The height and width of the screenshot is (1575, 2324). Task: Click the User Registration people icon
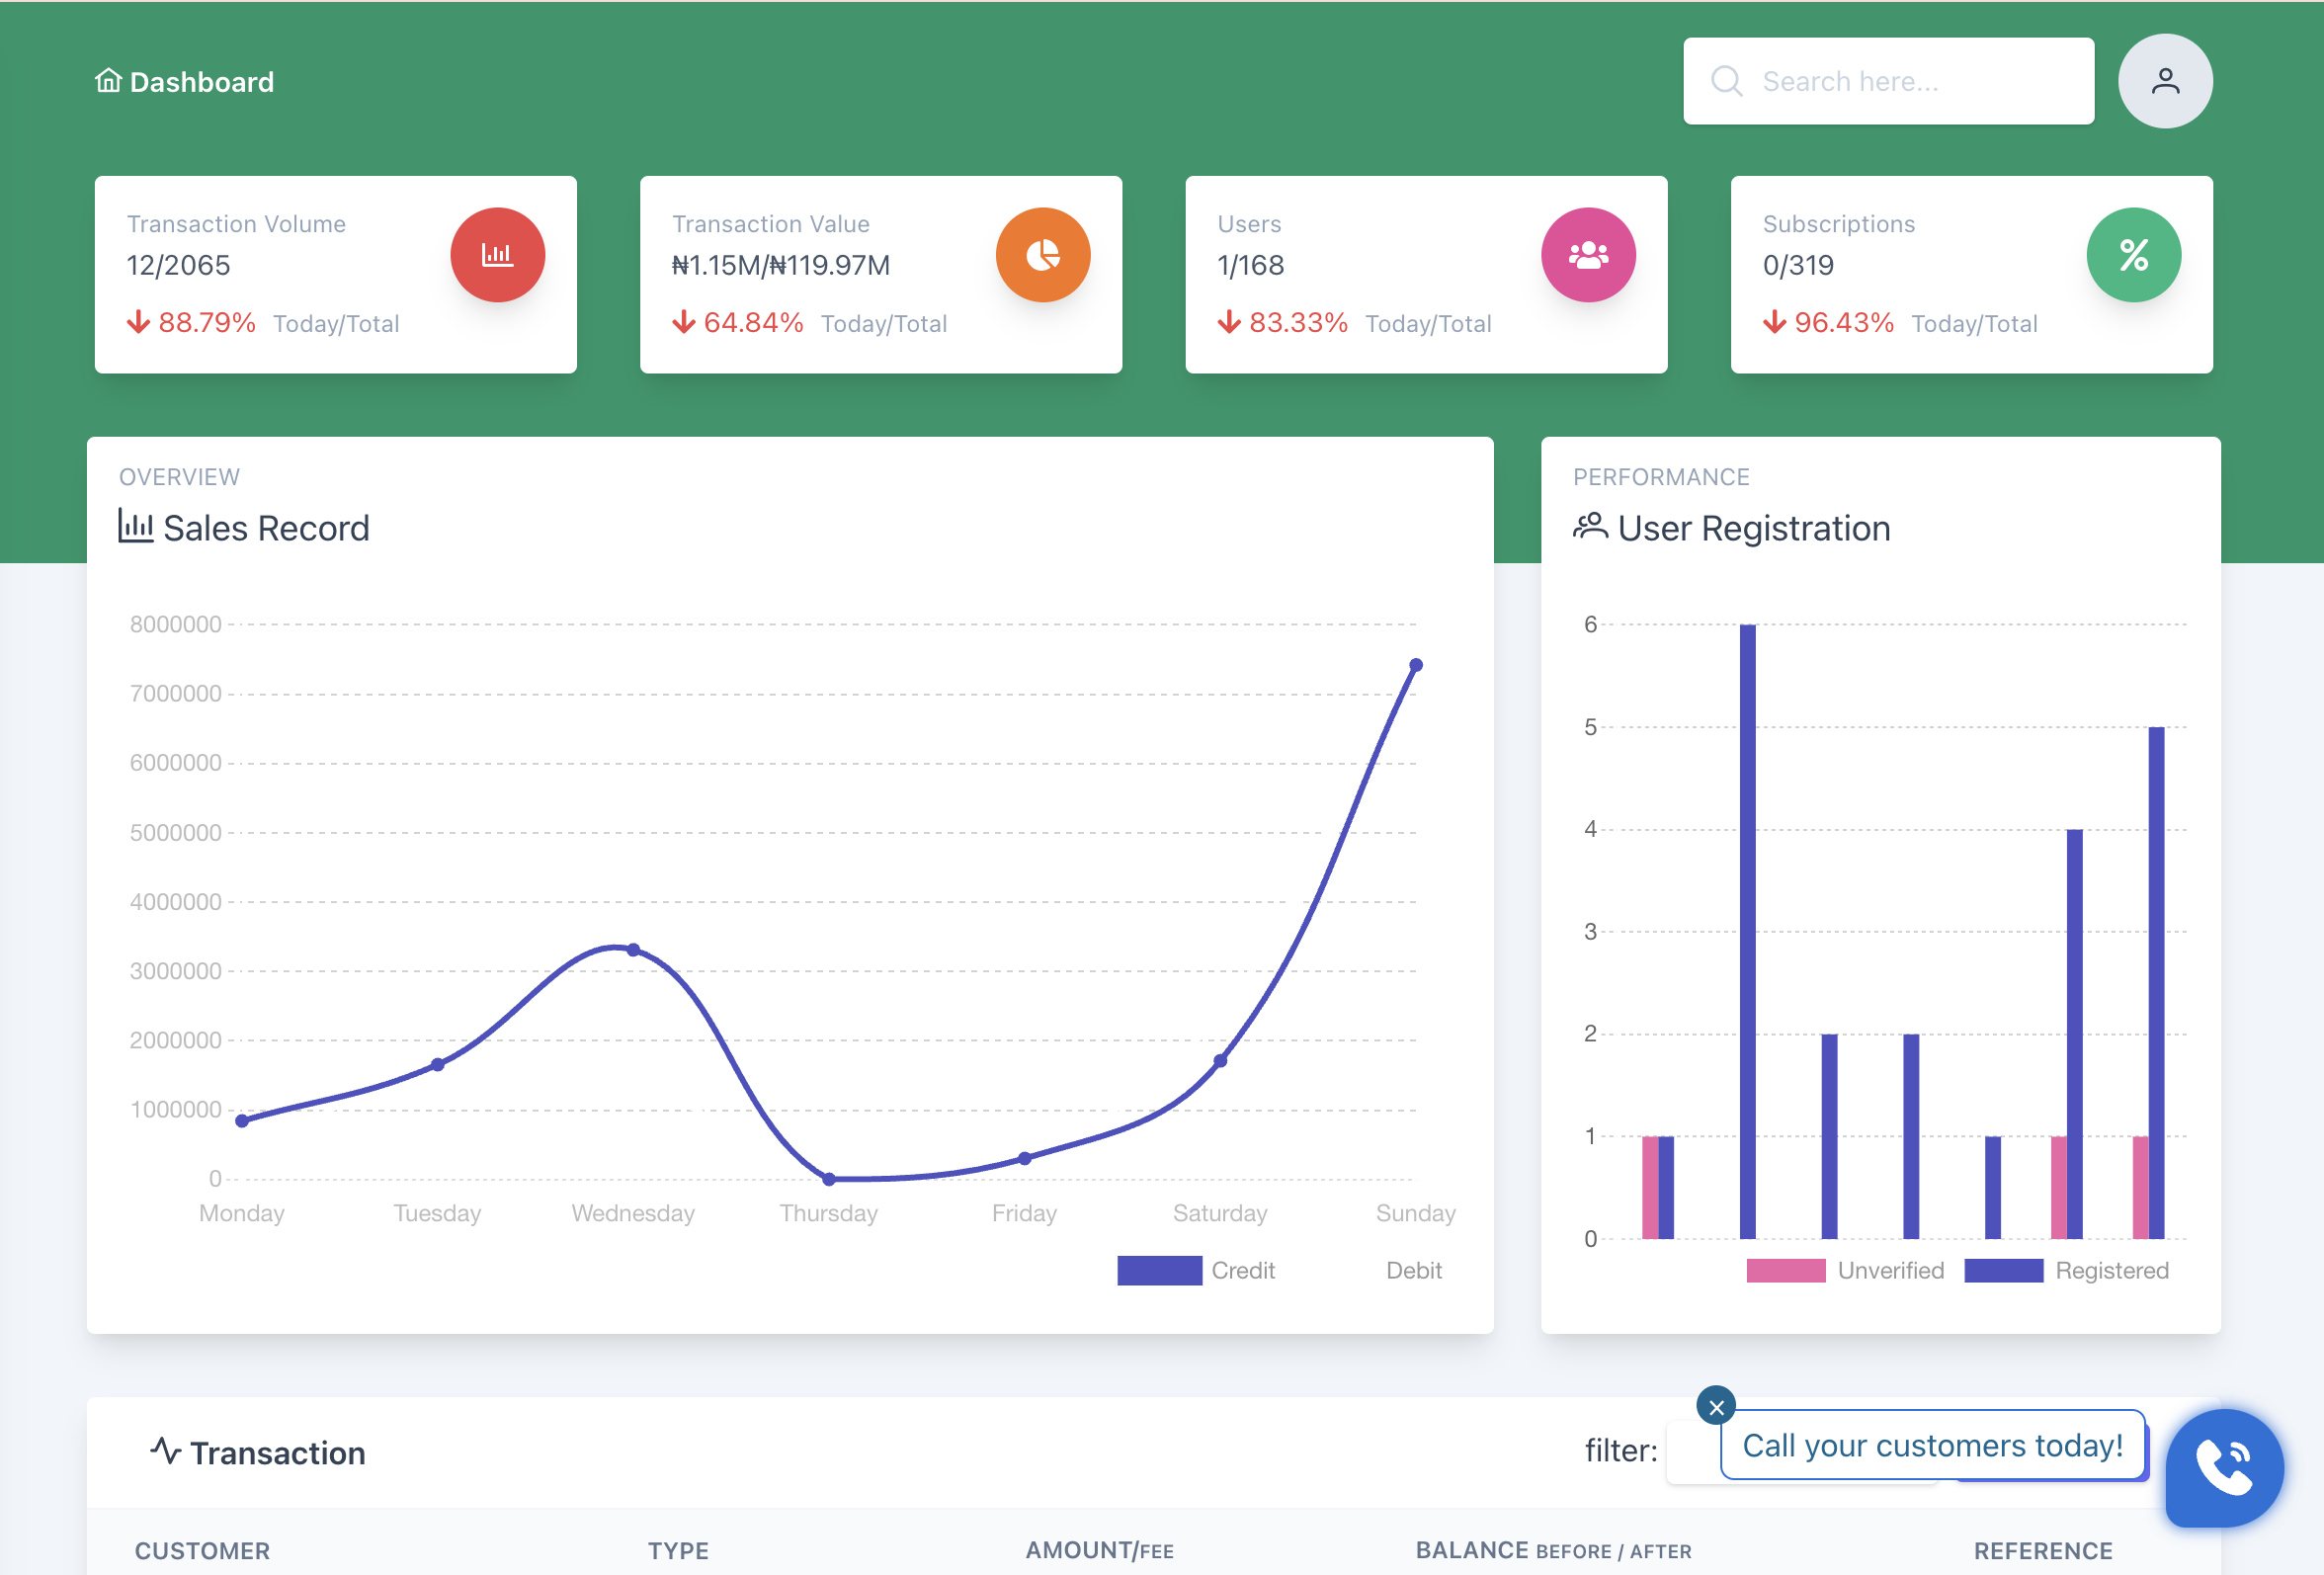(1590, 526)
